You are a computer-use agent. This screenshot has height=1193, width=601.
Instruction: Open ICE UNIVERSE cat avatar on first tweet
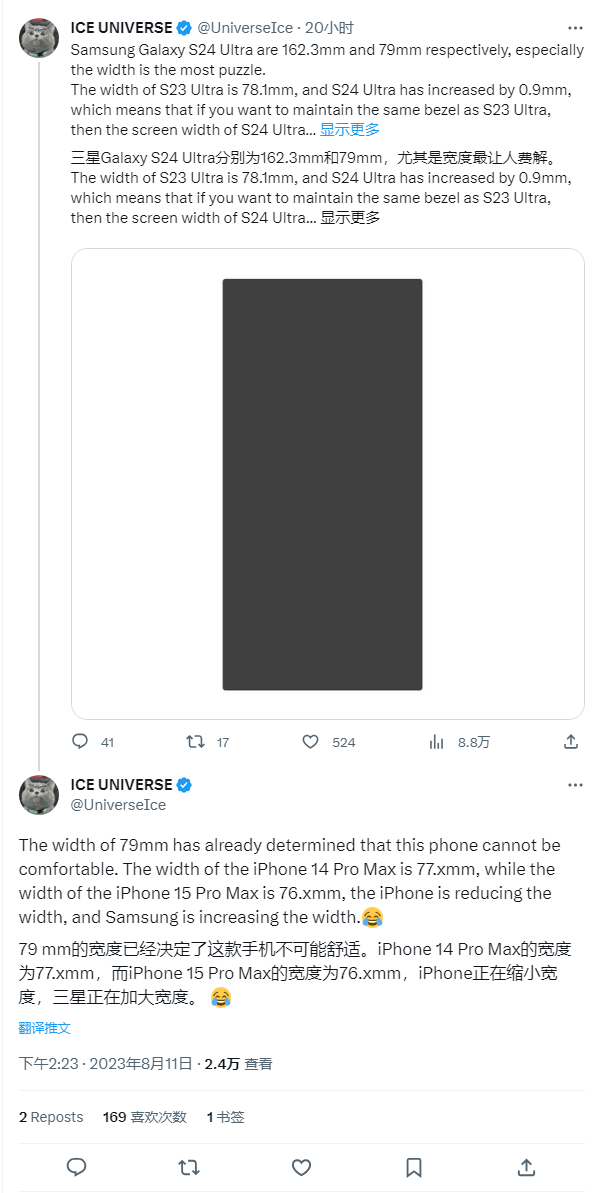39,38
